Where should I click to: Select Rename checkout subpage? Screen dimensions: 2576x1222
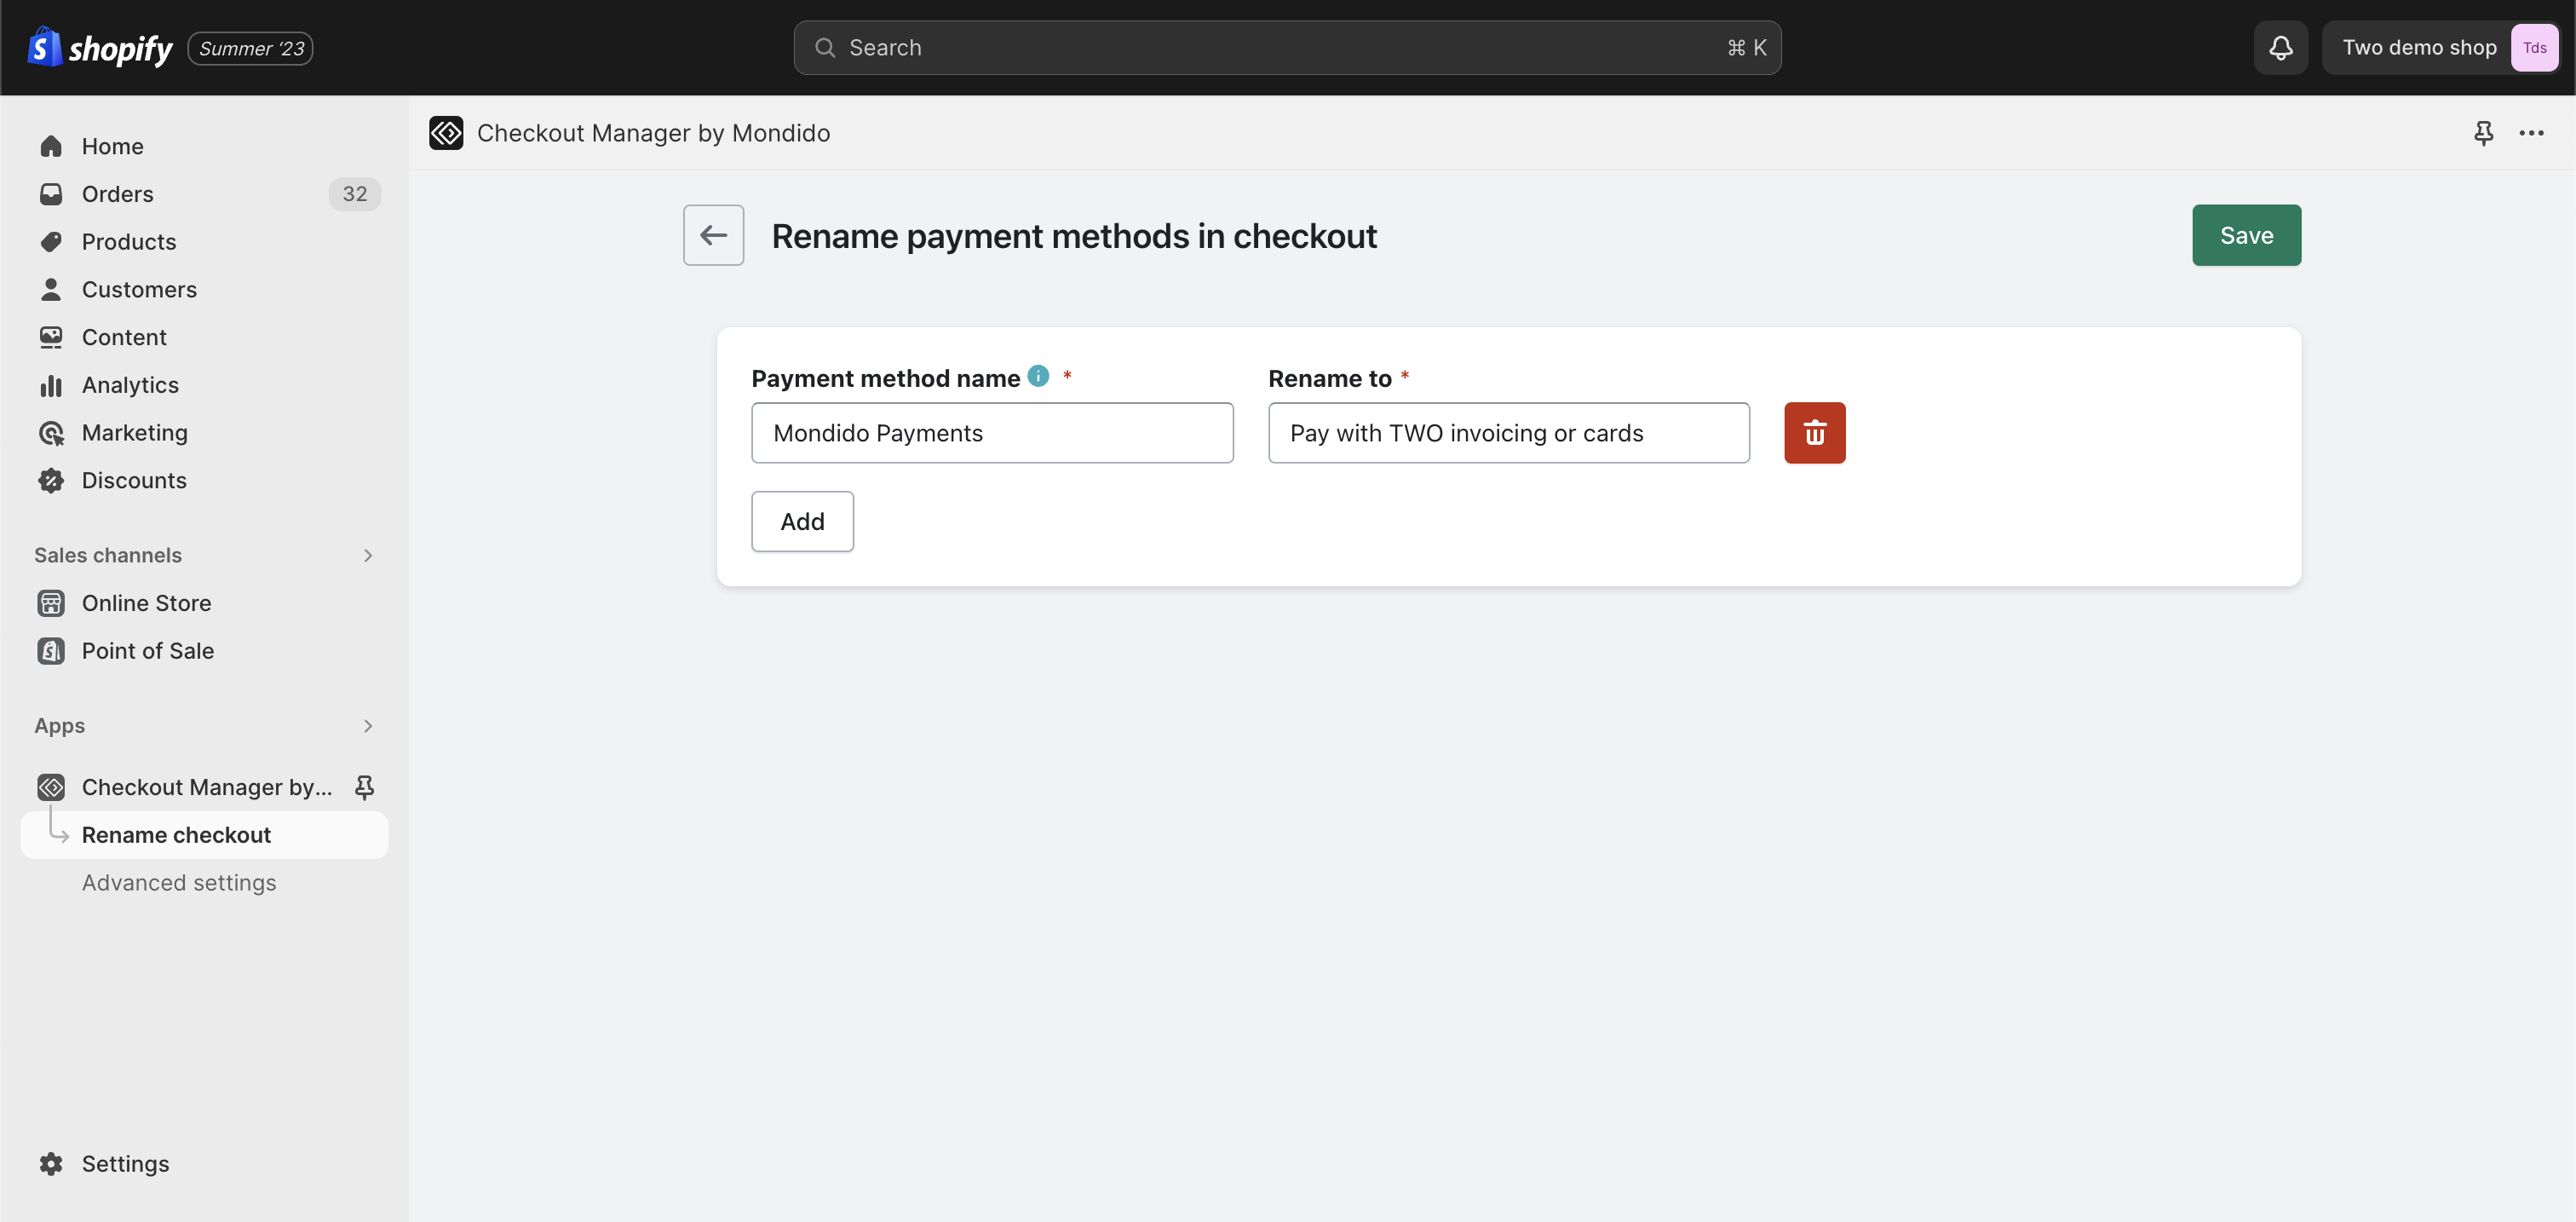pyautogui.click(x=204, y=836)
